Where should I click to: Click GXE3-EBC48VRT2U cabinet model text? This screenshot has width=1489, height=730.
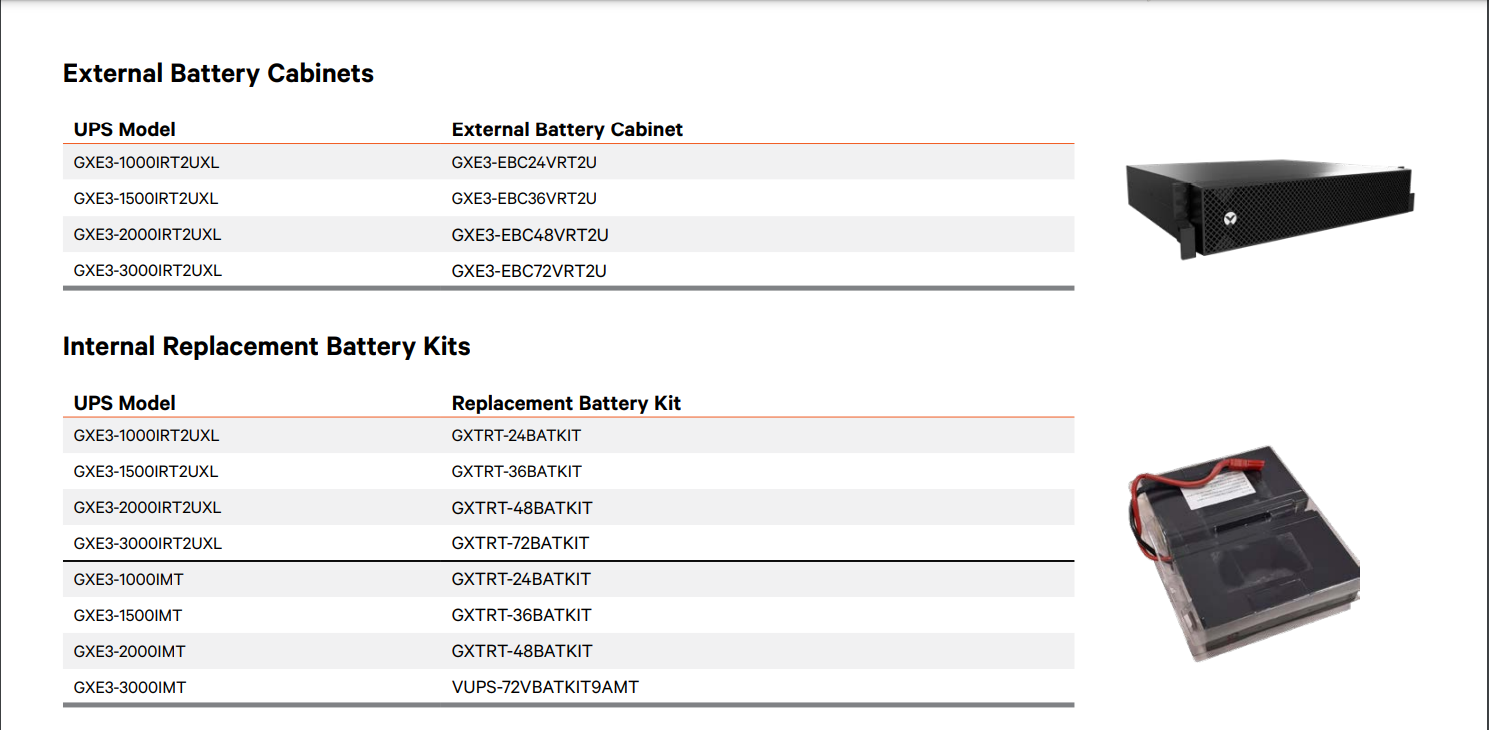(530, 235)
